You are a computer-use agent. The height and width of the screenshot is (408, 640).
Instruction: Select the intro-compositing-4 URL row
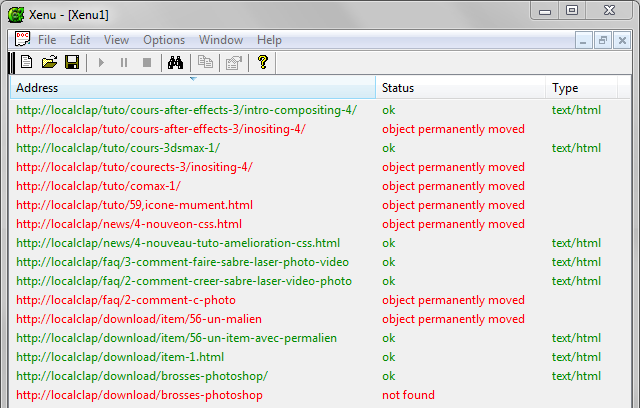pyautogui.click(x=187, y=110)
